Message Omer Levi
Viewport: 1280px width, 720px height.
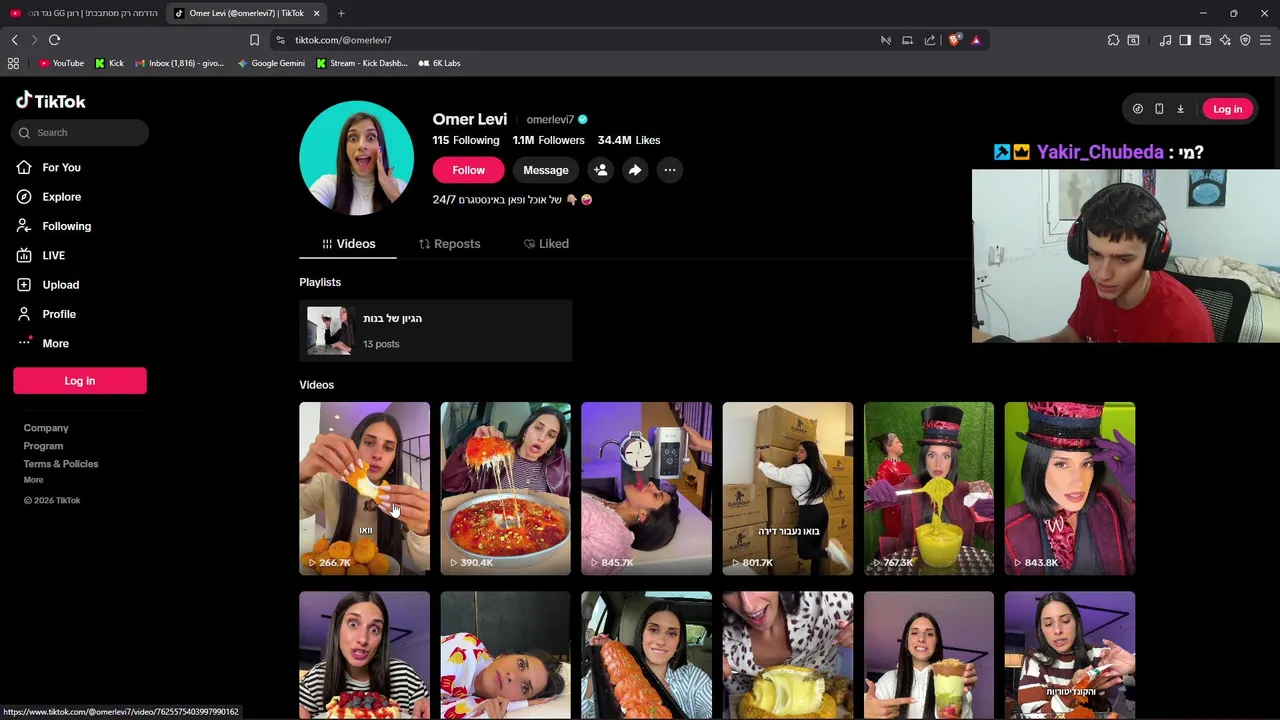click(545, 170)
